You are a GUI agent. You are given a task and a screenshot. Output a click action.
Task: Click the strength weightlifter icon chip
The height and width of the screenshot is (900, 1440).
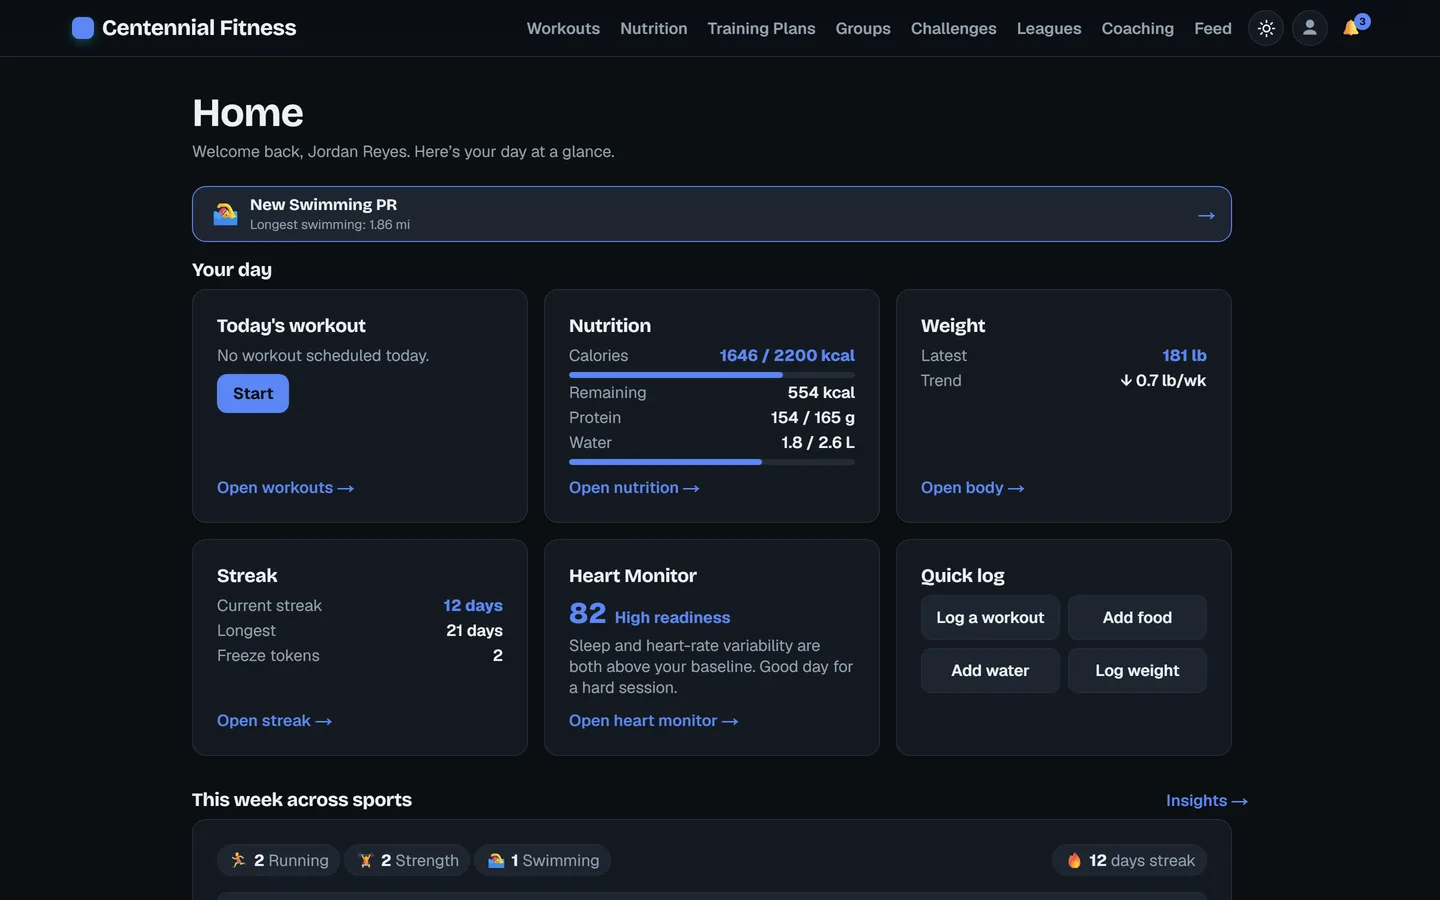point(365,860)
